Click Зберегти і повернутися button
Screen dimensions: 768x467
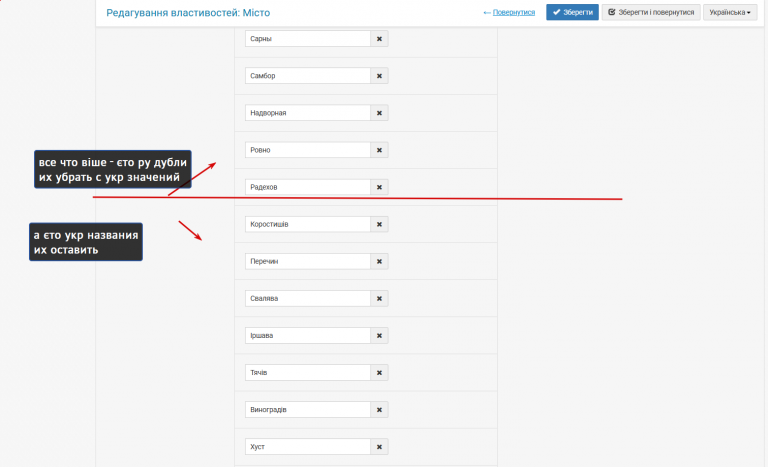[x=651, y=12]
